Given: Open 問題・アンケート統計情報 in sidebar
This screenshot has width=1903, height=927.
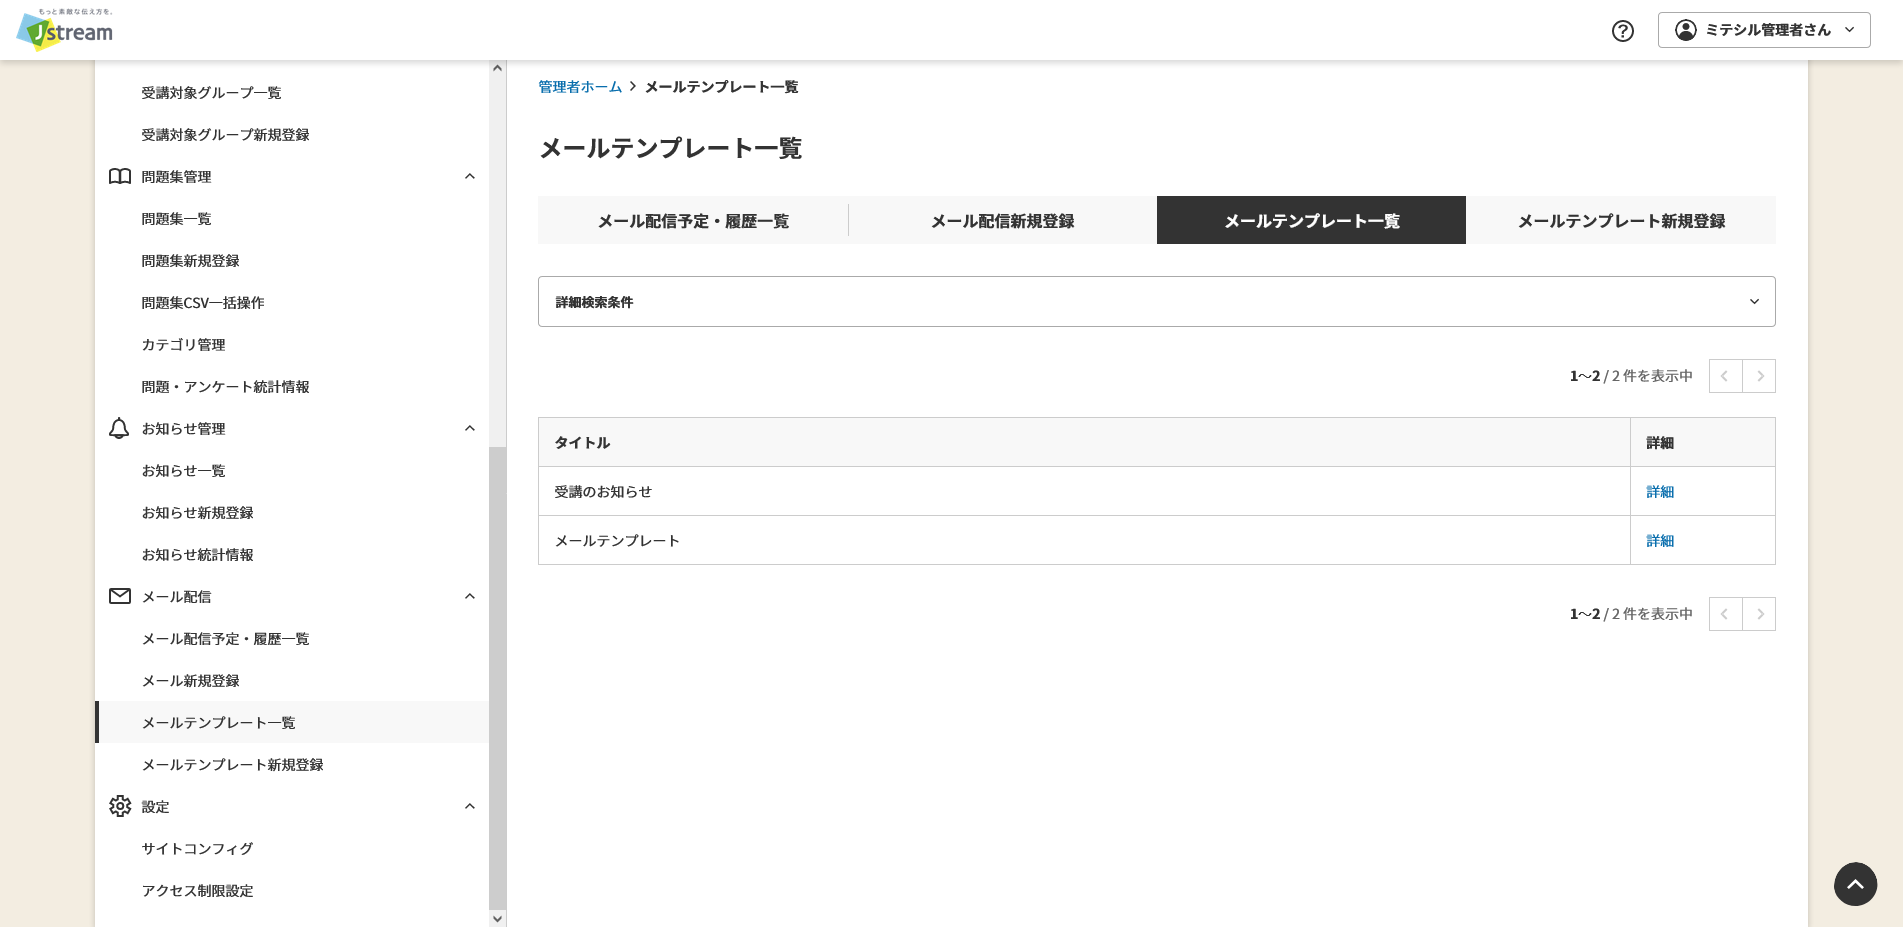Looking at the screenshot, I should pyautogui.click(x=225, y=387).
